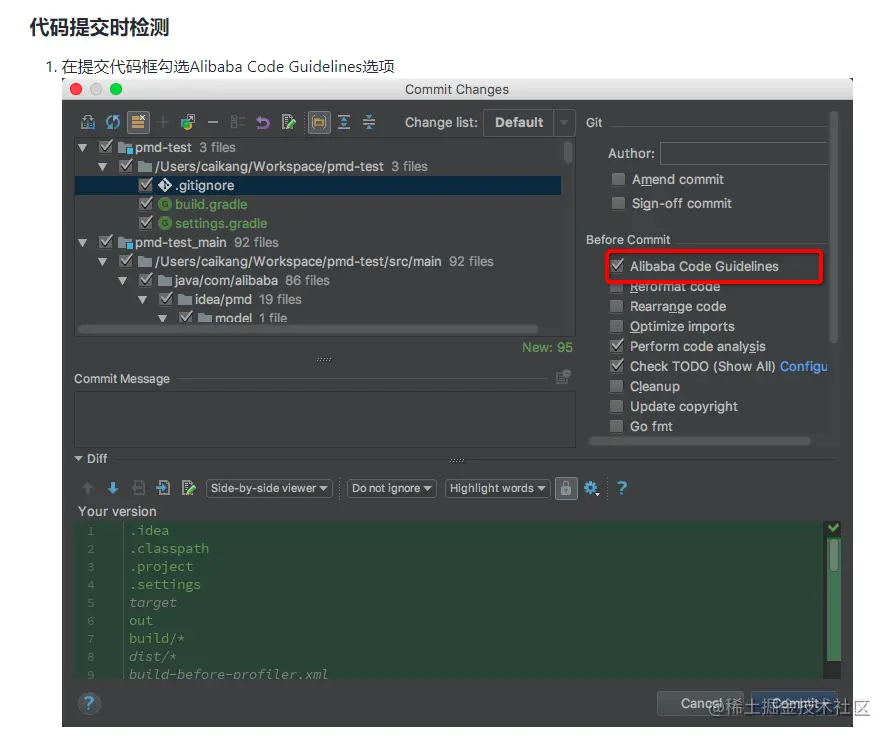Uncheck the build.gradle file checkbox

(146, 204)
